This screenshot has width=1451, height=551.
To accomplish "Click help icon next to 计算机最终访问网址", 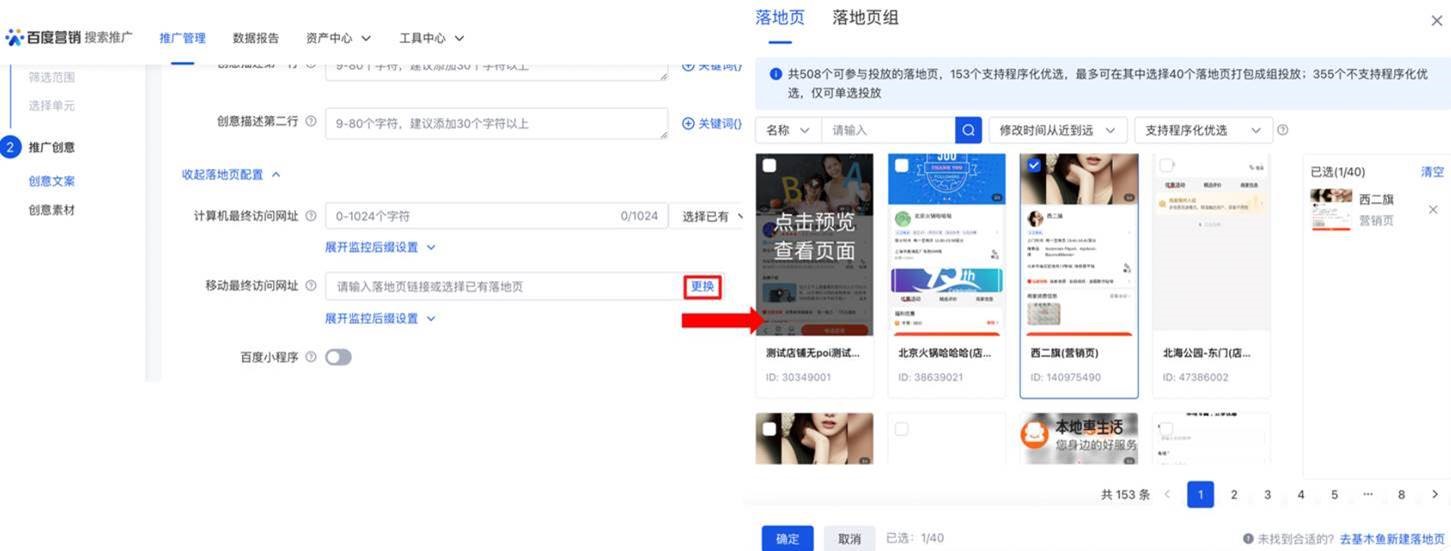I will (x=311, y=216).
